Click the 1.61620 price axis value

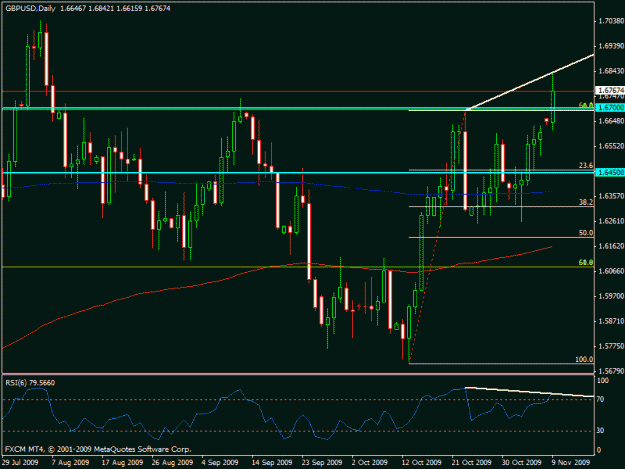coord(611,246)
